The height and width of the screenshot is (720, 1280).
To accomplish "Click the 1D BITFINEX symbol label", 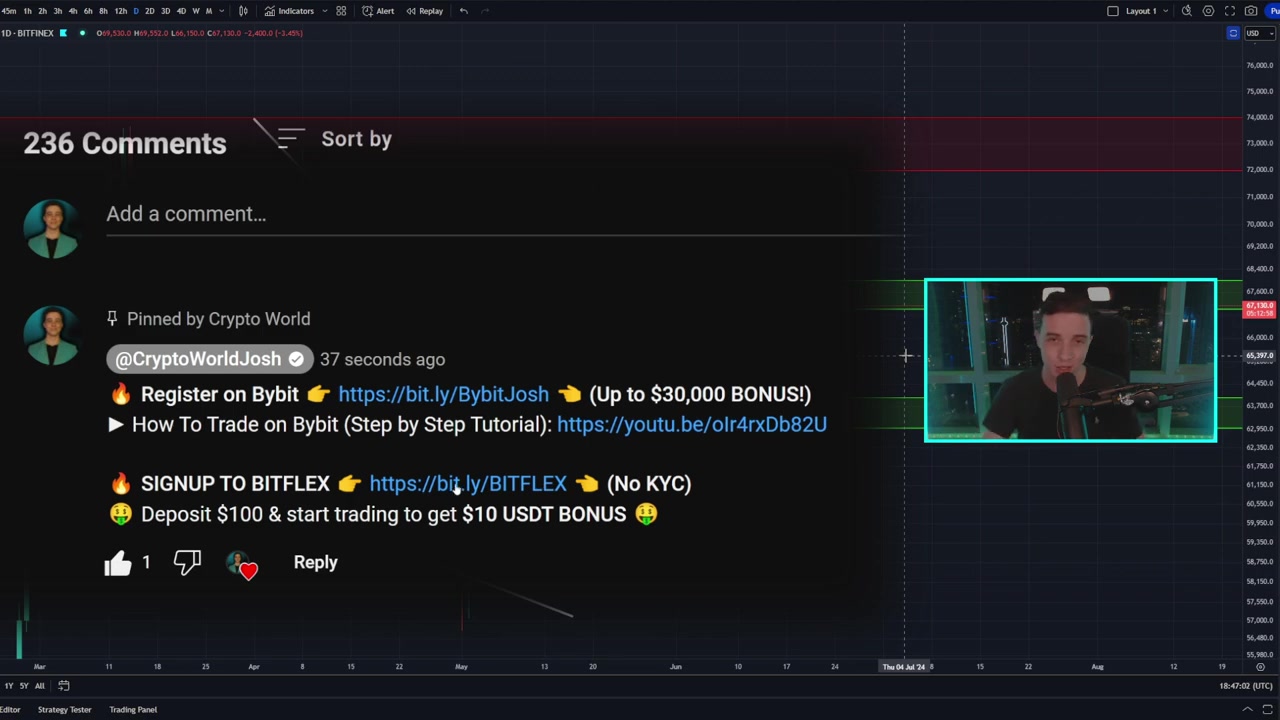I will point(27,33).
